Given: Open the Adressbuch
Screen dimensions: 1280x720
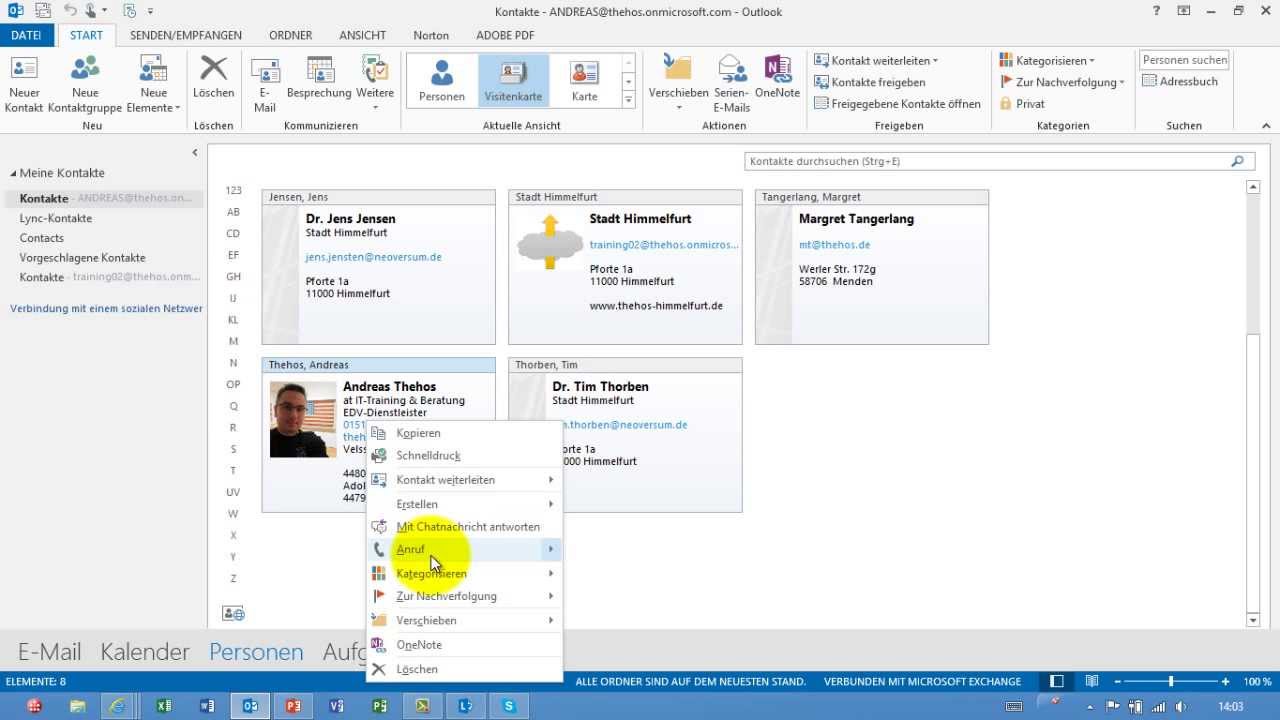Looking at the screenshot, I should coord(1180,81).
